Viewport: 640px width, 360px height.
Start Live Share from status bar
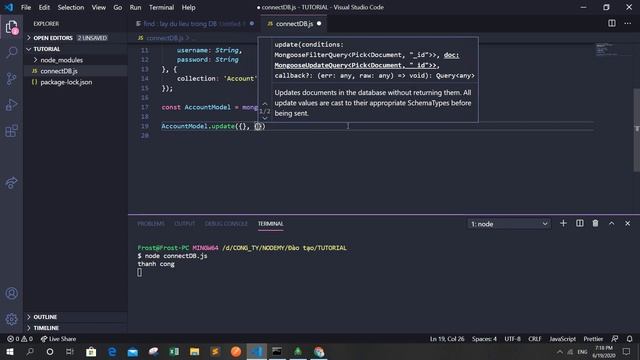click(58, 339)
